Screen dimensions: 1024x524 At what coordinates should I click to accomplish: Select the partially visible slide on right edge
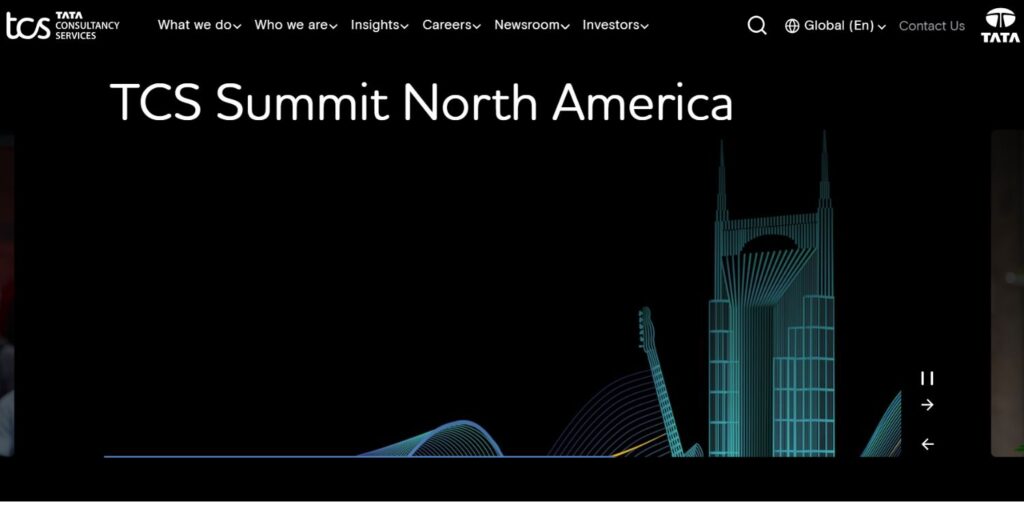1007,292
